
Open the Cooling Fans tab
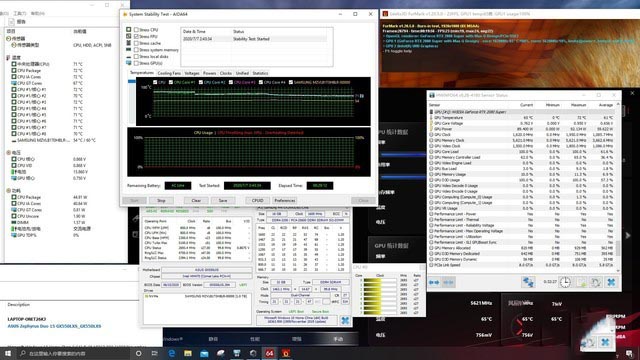[x=169, y=73]
